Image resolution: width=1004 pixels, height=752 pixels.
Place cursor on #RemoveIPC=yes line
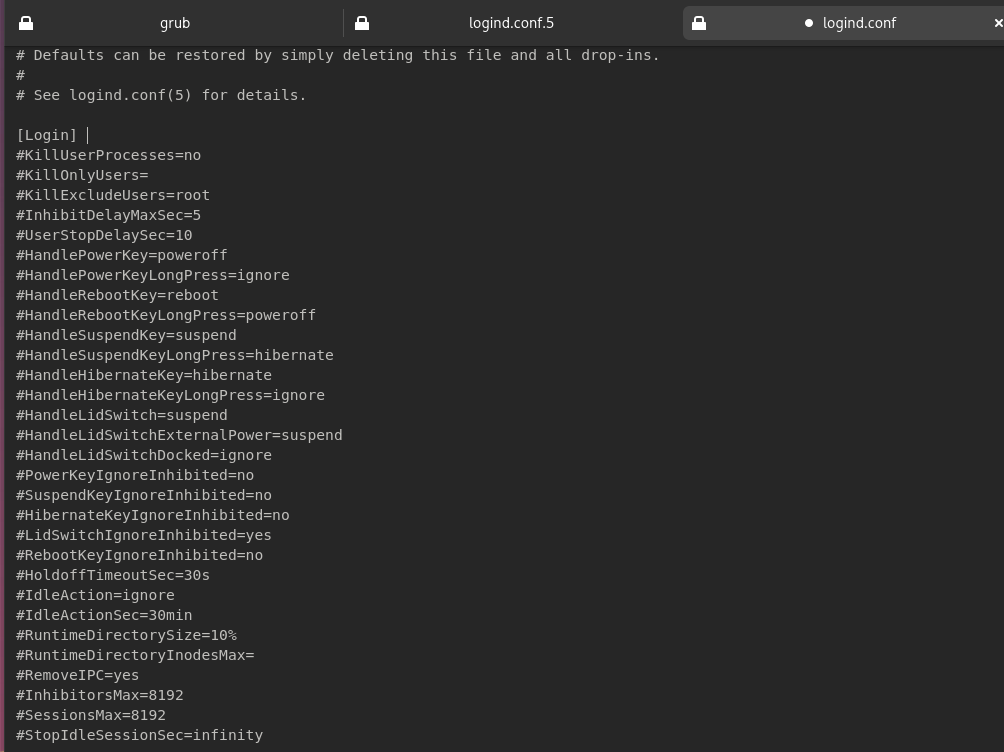pos(77,675)
